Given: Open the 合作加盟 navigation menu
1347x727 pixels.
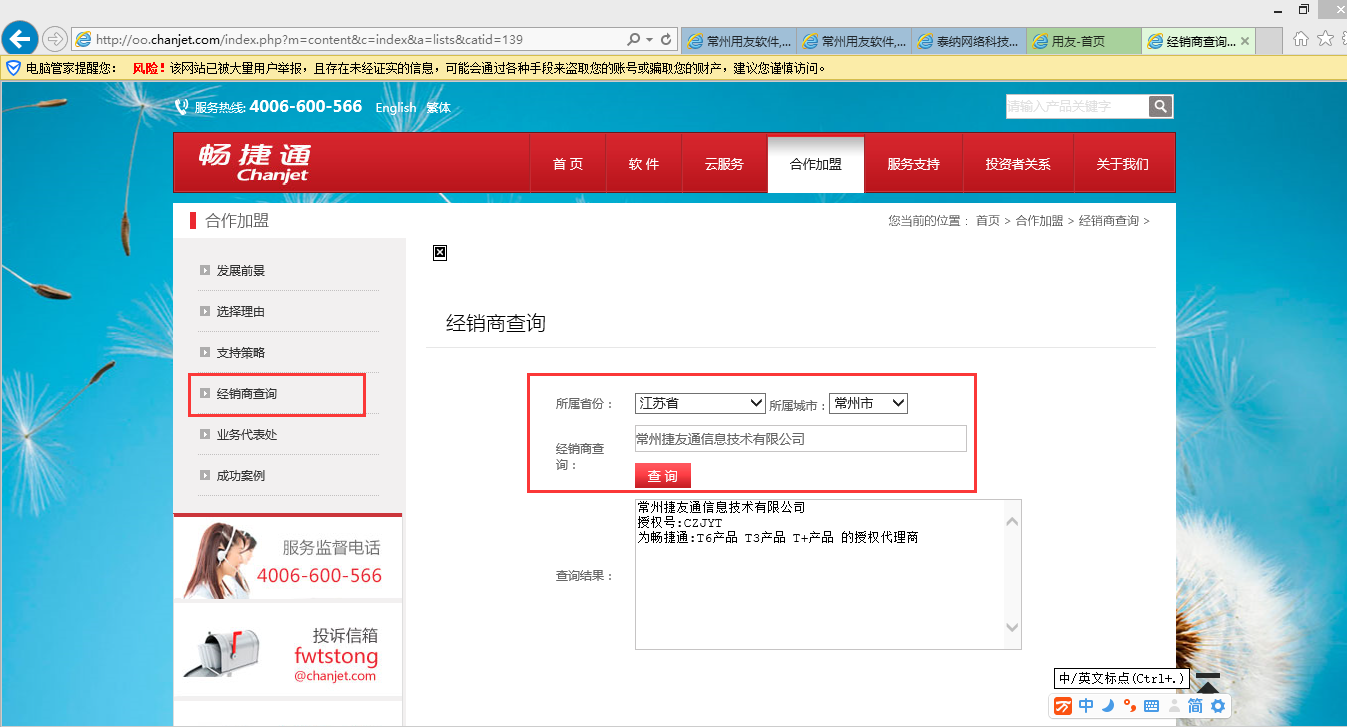Looking at the screenshot, I should coord(816,164).
